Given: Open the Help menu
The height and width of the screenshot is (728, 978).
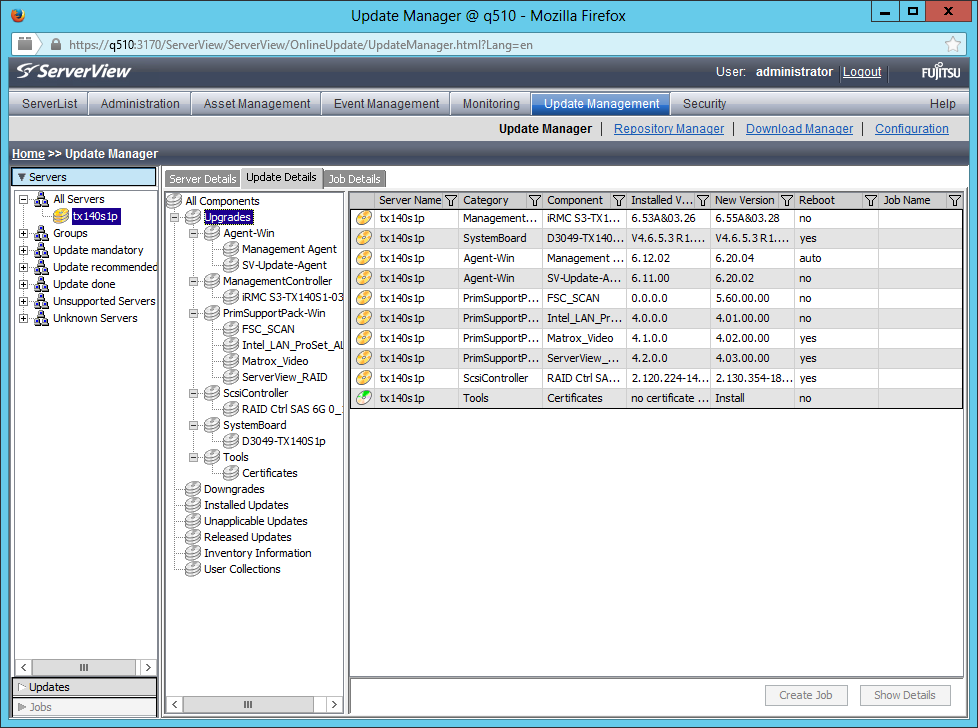Looking at the screenshot, I should (942, 104).
